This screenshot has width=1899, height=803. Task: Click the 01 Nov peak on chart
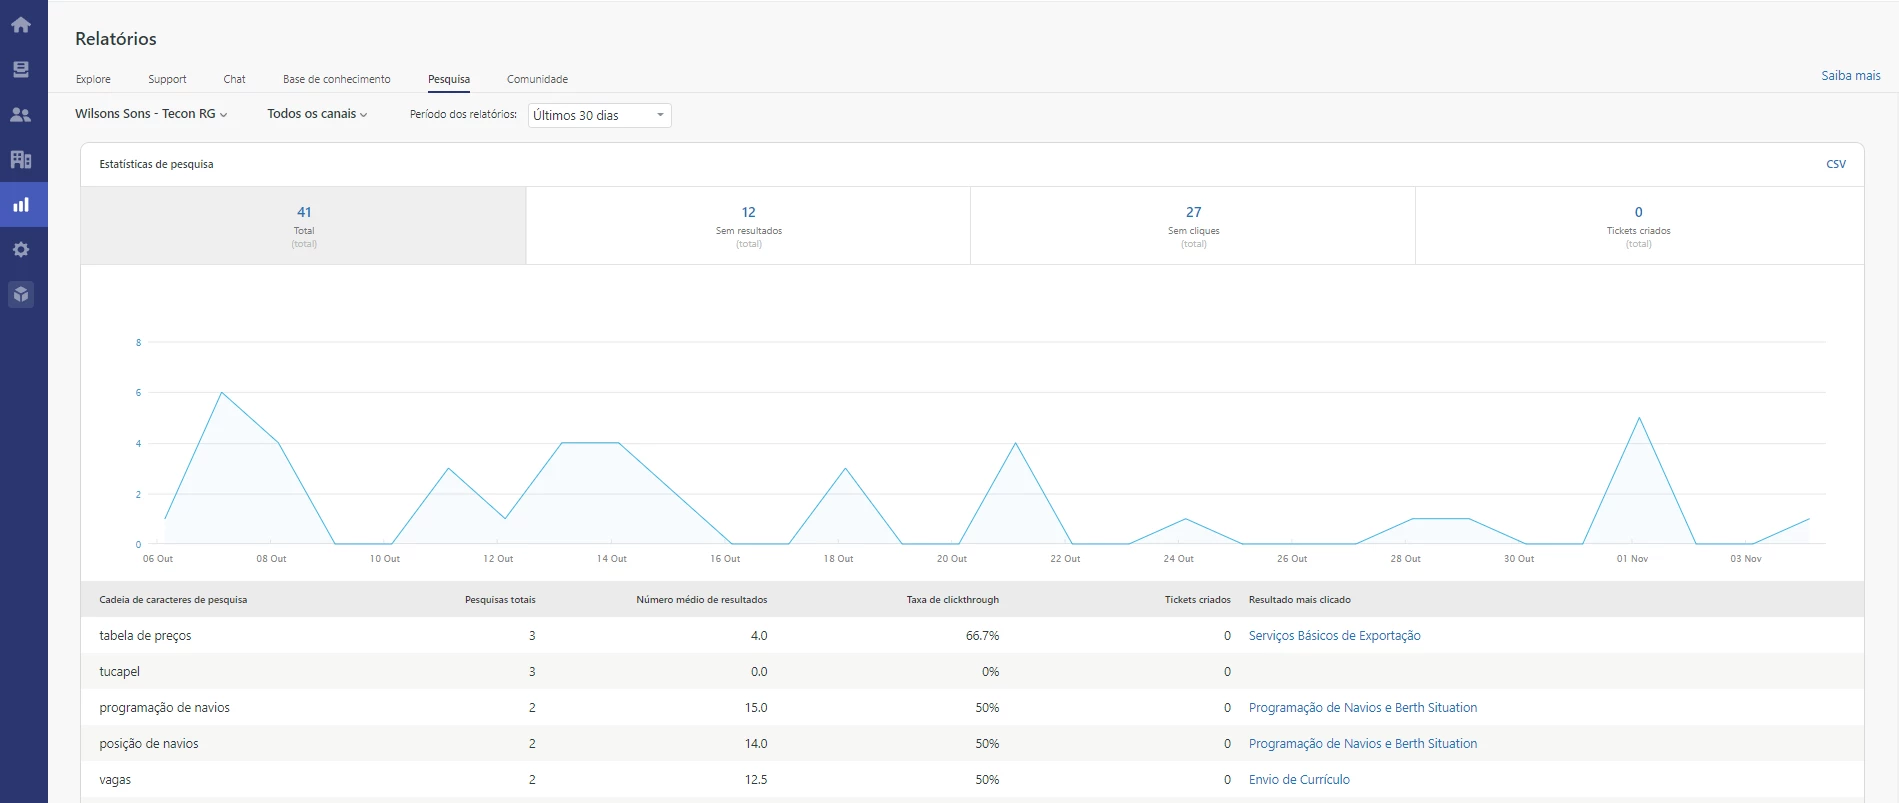pyautogui.click(x=1639, y=418)
